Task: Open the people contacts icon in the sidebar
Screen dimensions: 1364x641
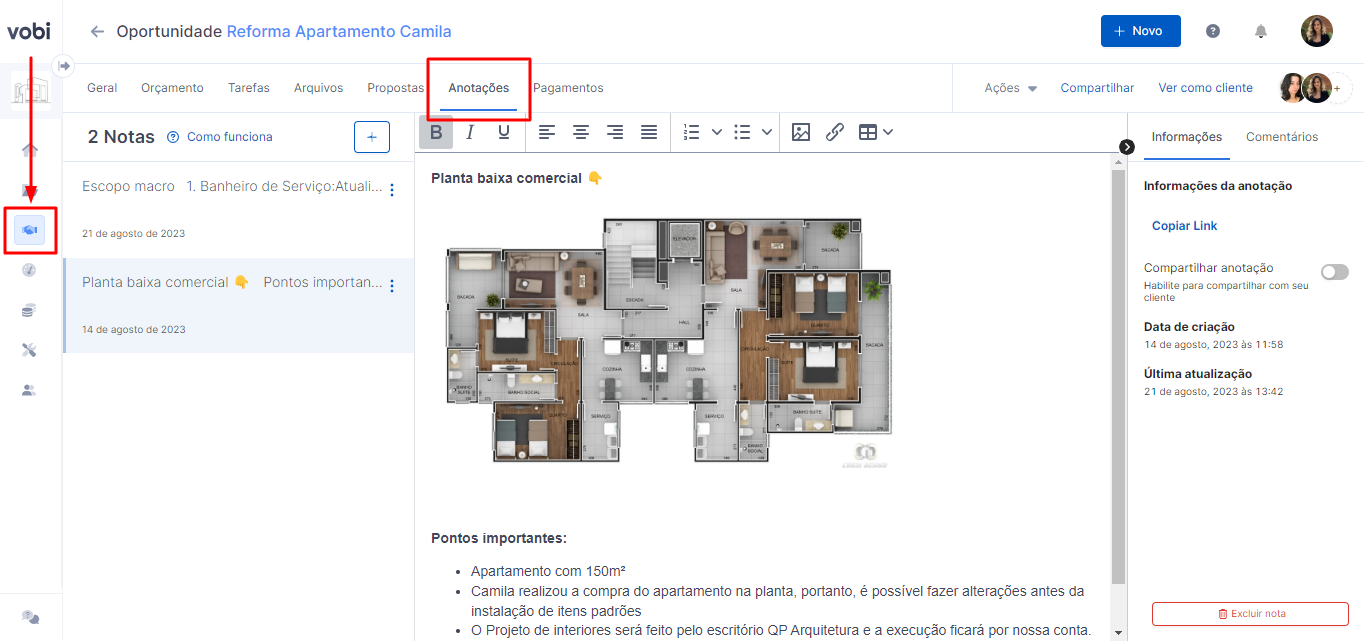Action: 29,391
